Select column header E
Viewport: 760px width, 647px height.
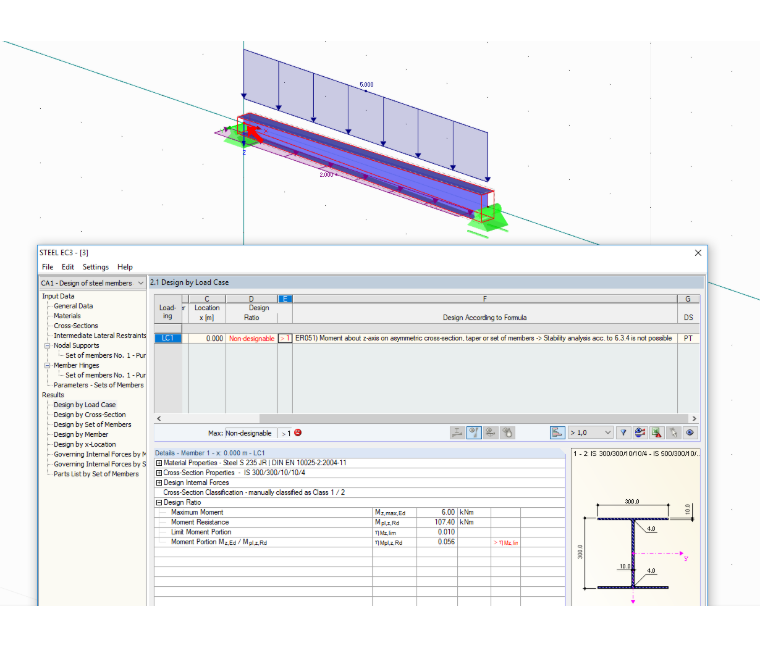pos(285,299)
